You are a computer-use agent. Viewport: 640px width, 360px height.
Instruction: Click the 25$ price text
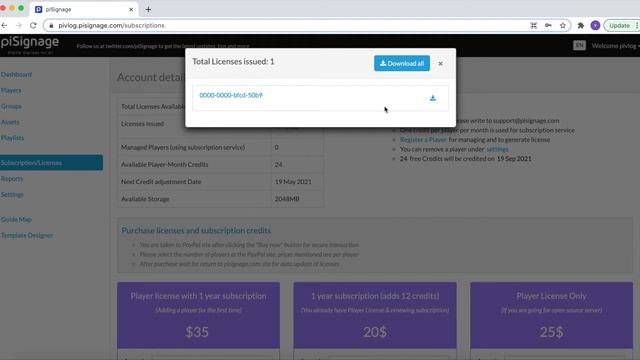click(551, 332)
